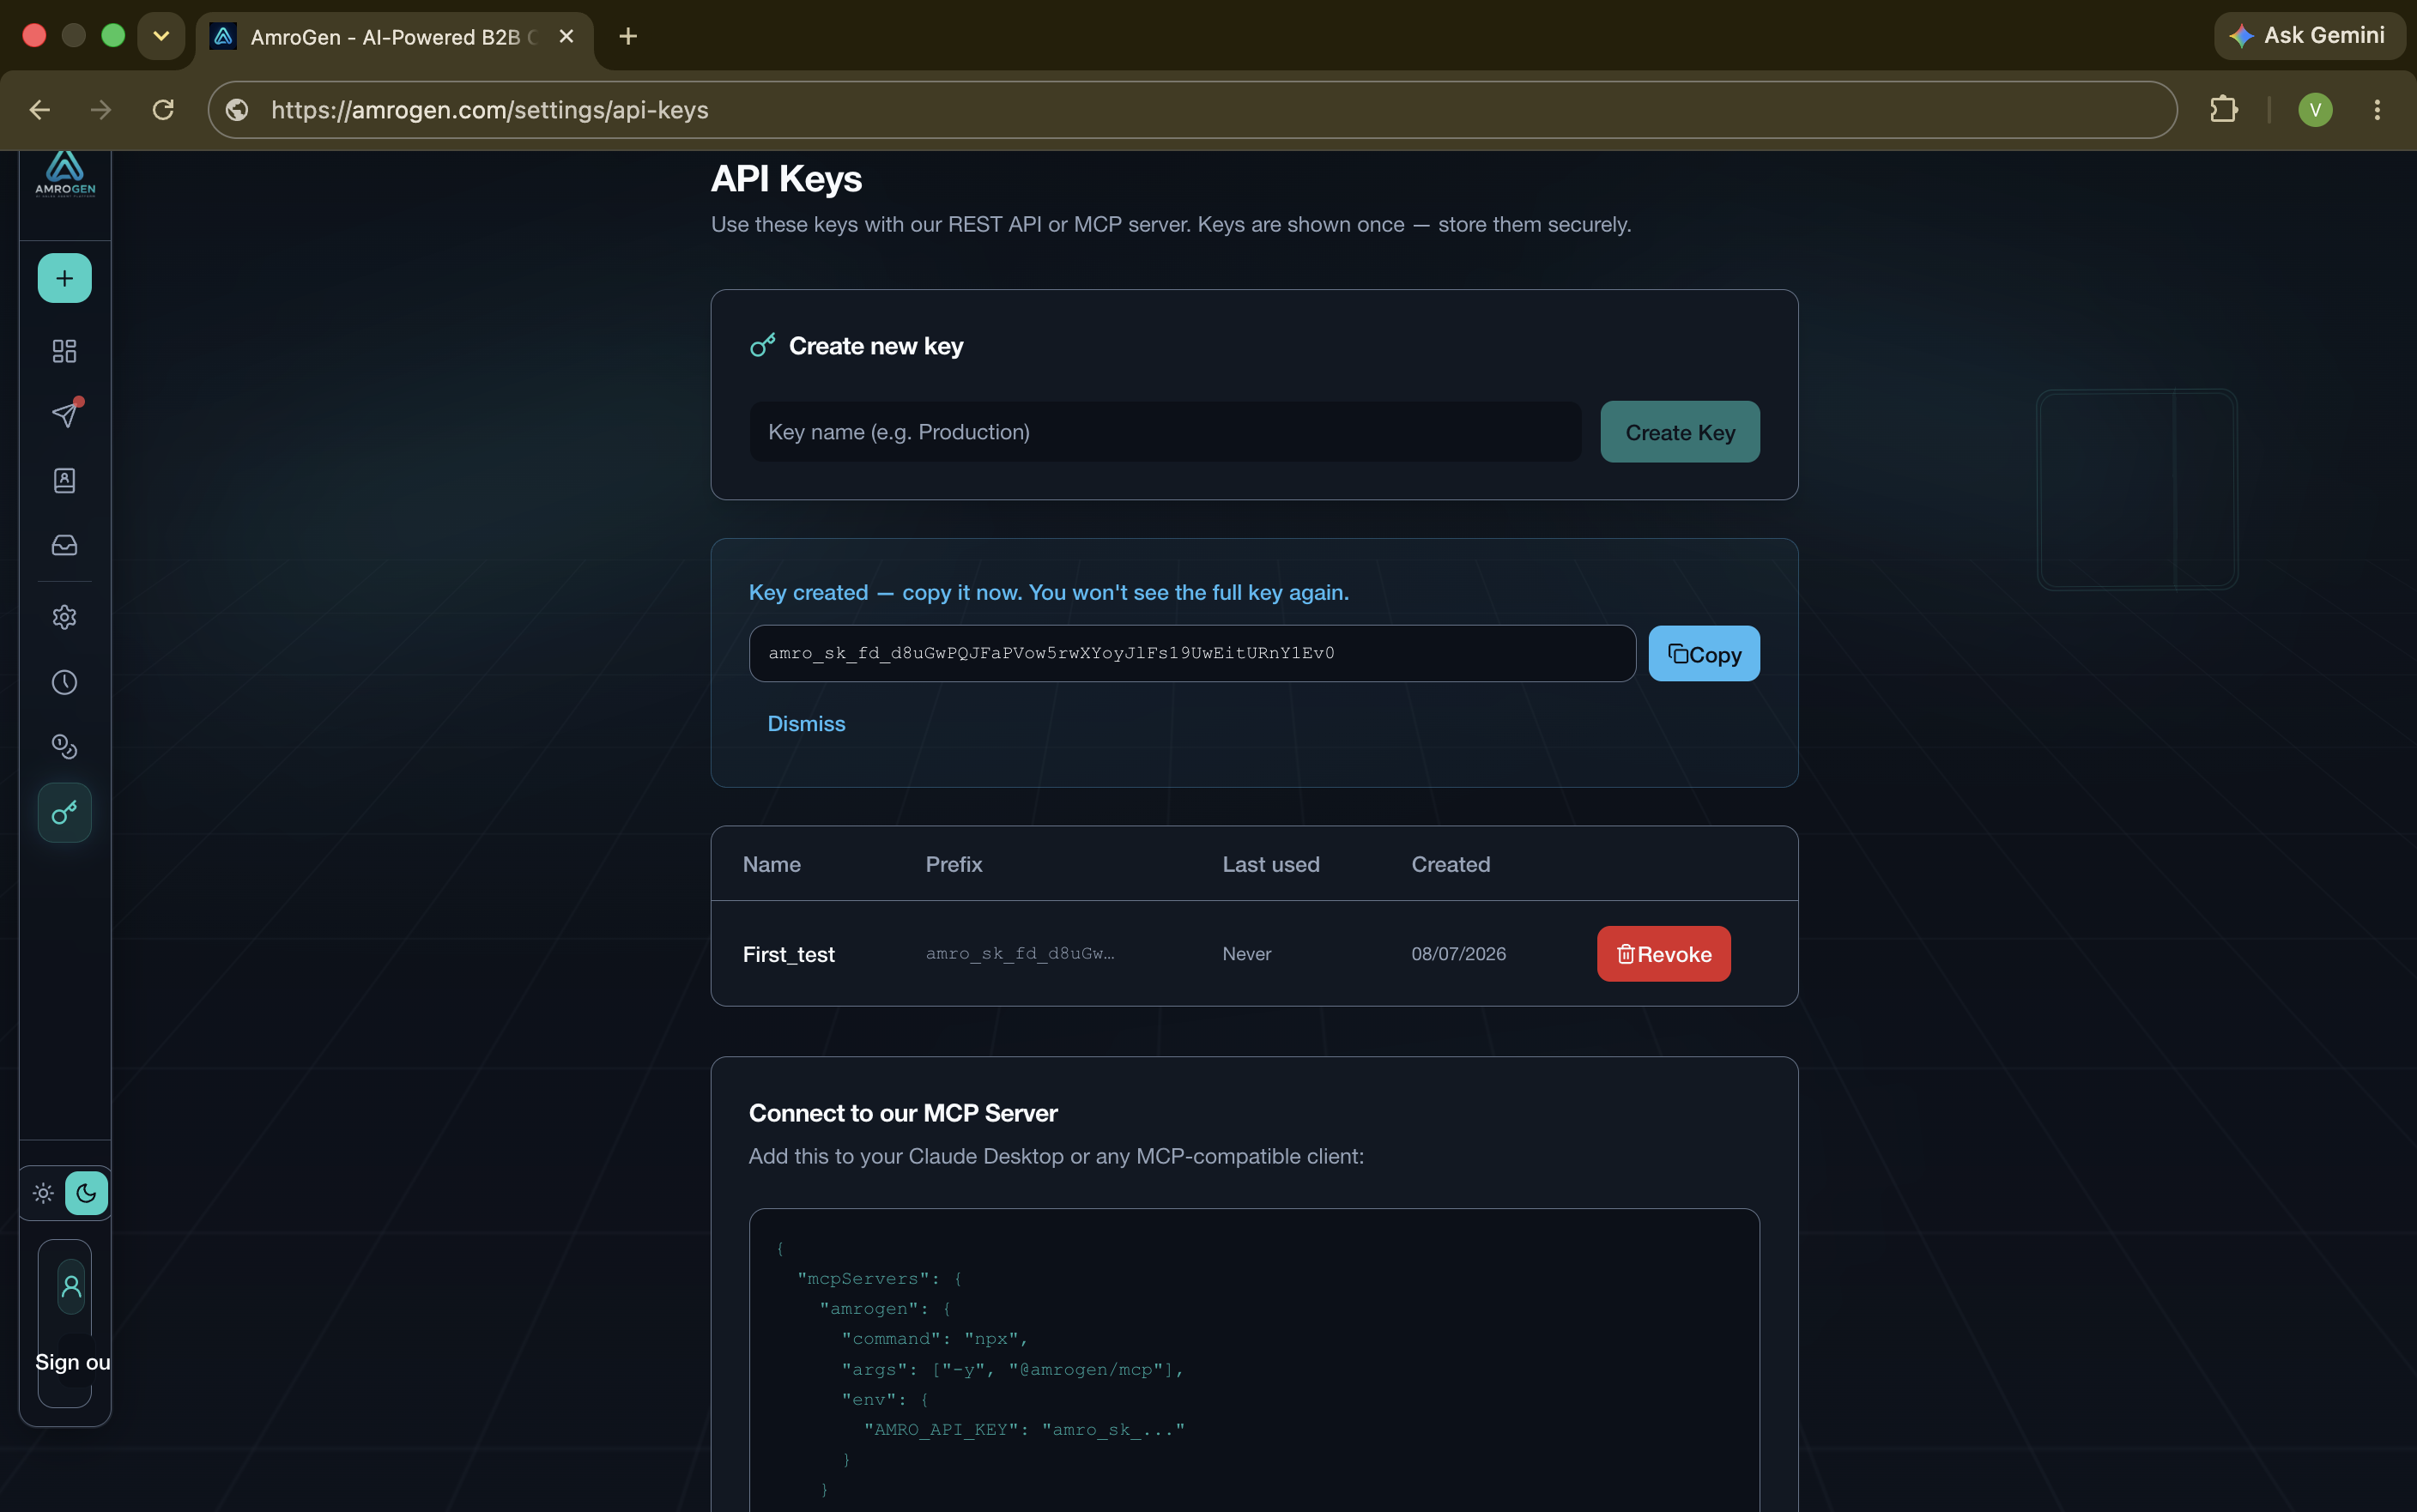Click the First_test key name
The height and width of the screenshot is (1512, 2417).
[x=789, y=955]
